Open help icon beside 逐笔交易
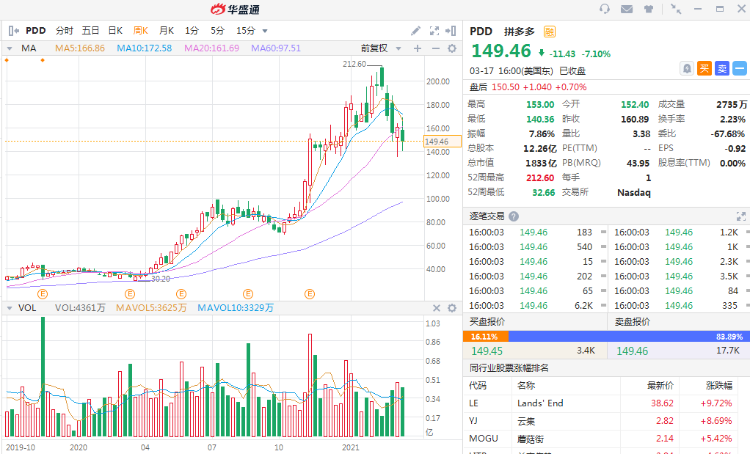 click(x=514, y=216)
